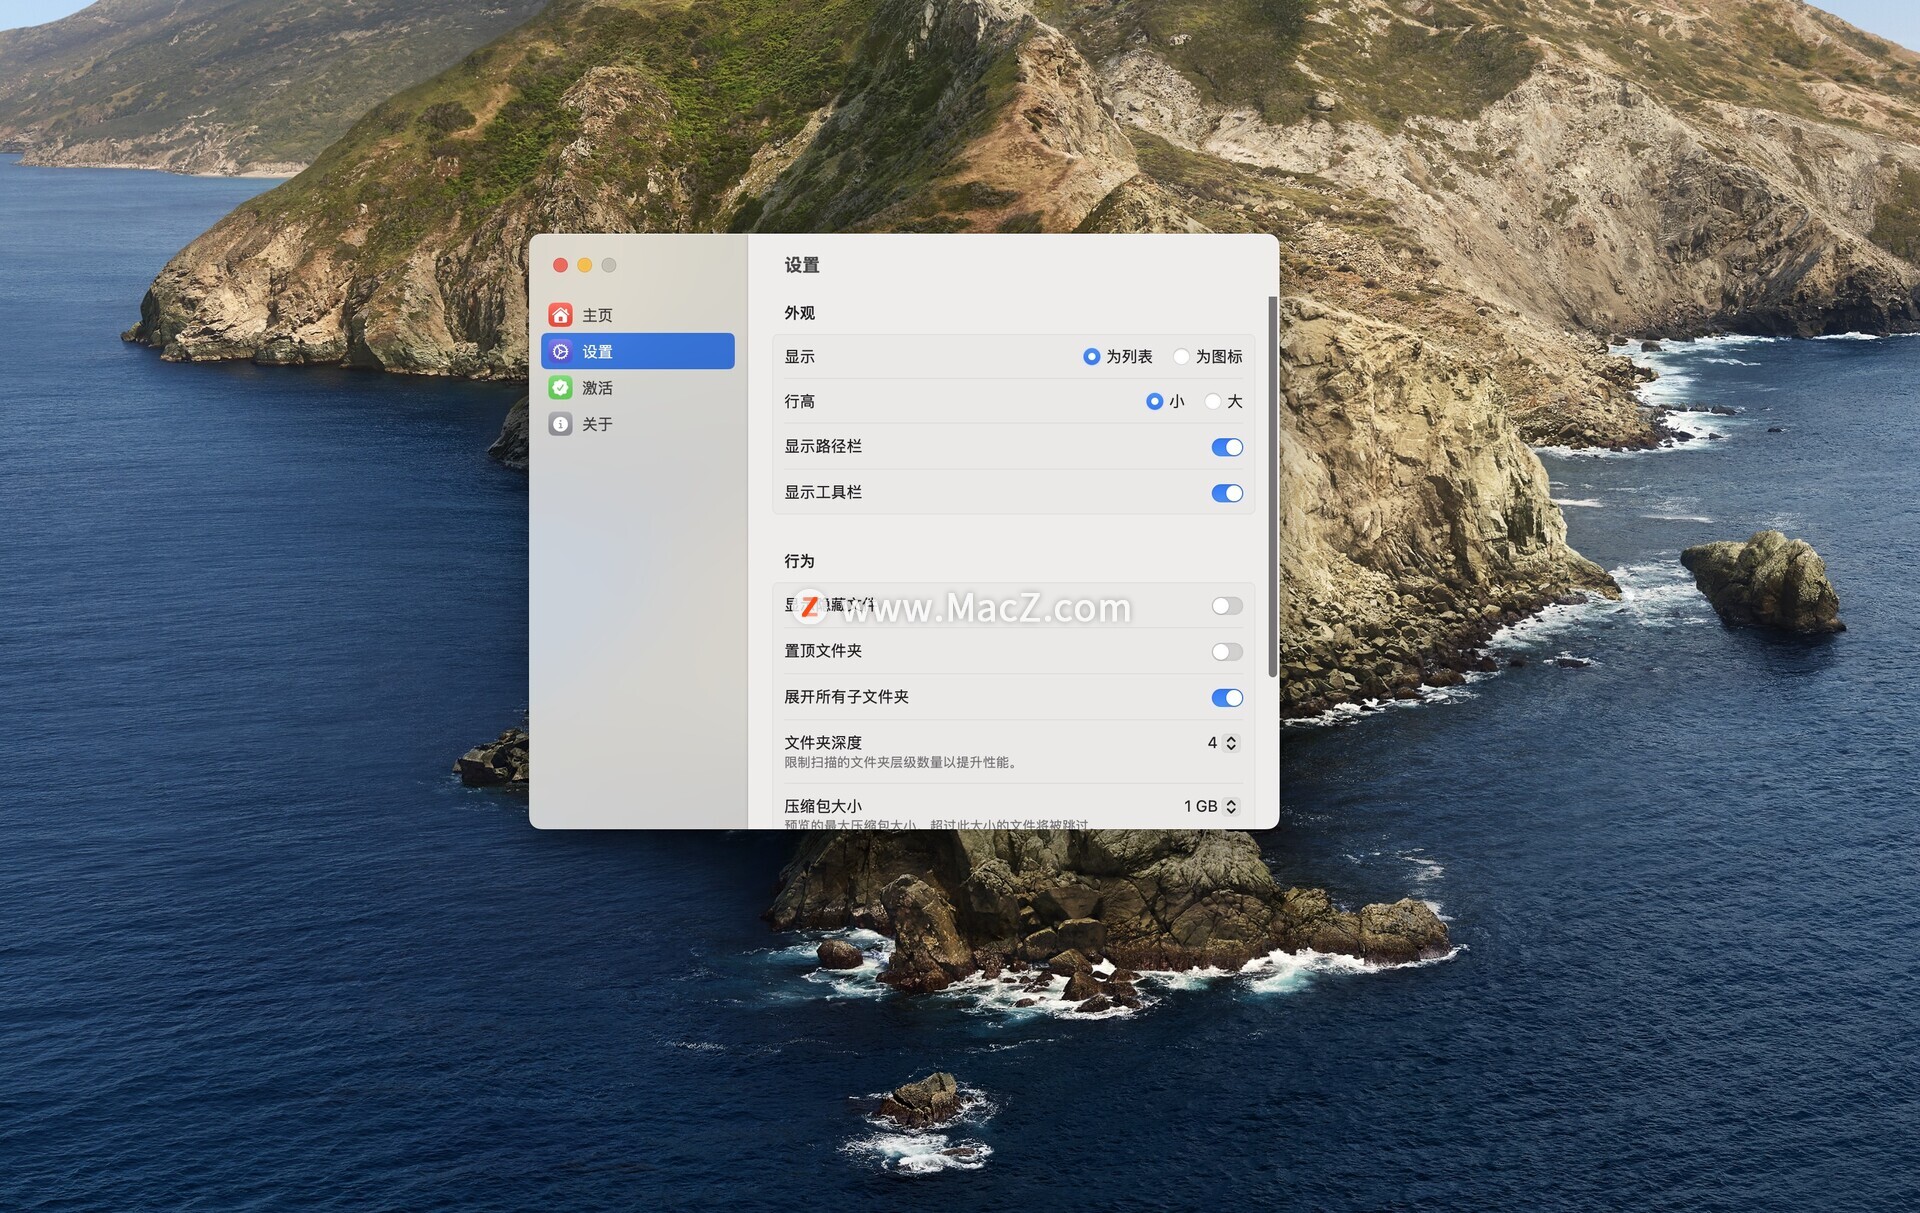Open the 主页 sidebar item
Viewport: 1920px width, 1213px height.
(x=638, y=315)
